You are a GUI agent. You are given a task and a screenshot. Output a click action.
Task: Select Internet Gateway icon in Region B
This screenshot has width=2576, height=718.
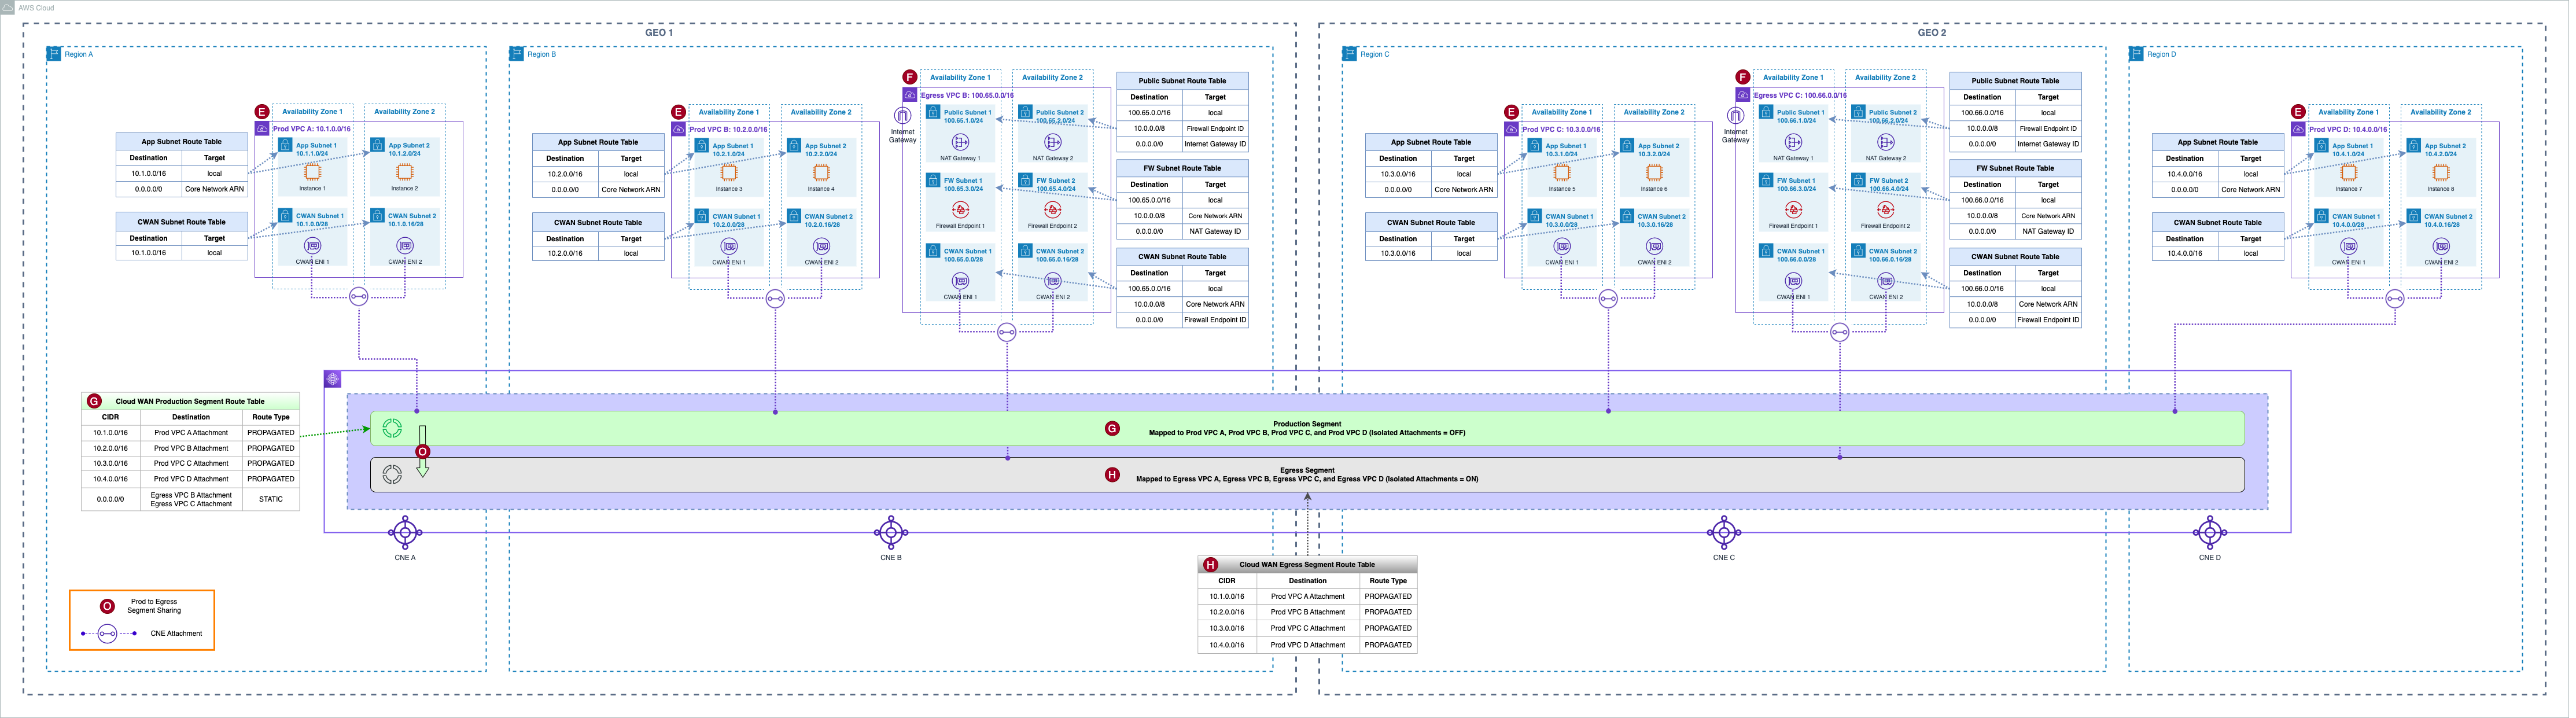(902, 116)
